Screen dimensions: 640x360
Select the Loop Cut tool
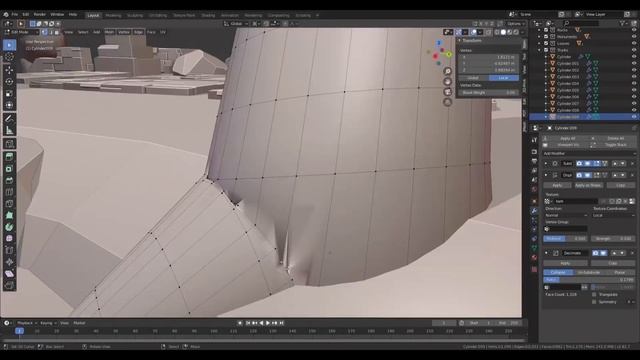[9, 192]
